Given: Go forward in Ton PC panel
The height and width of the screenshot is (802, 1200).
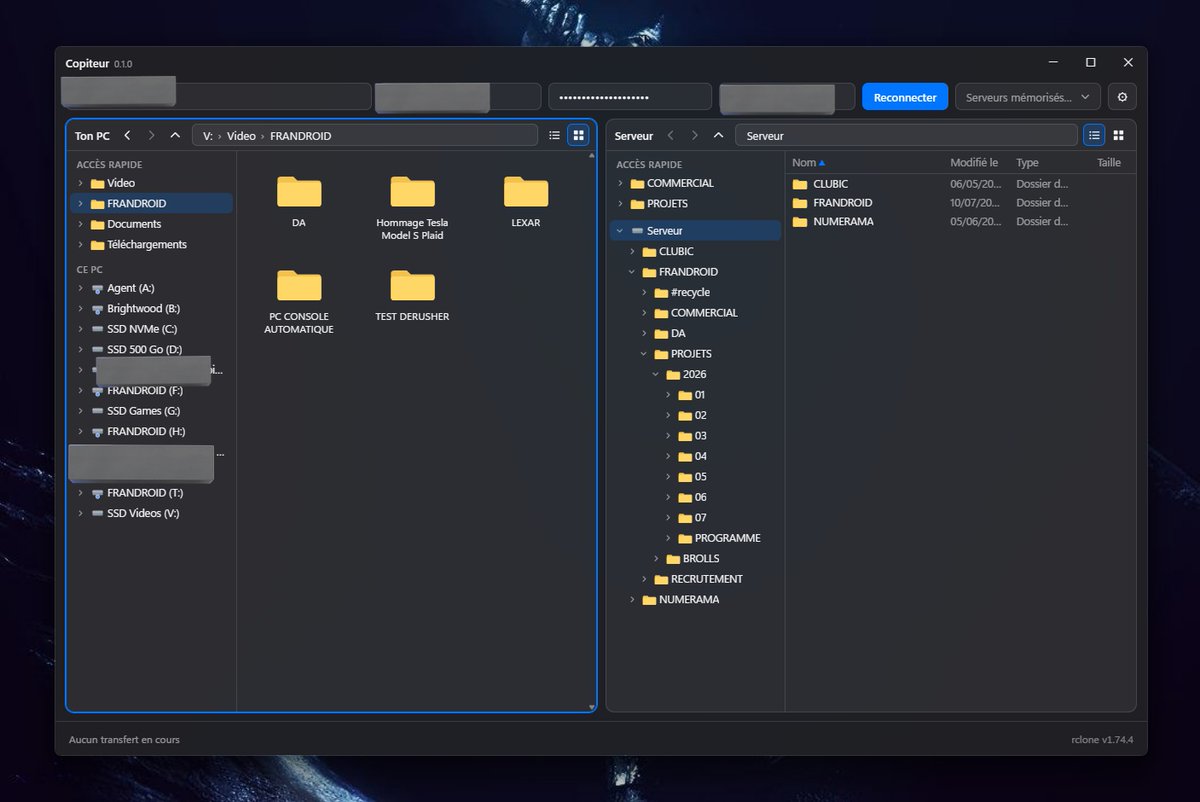Looking at the screenshot, I should point(151,135).
